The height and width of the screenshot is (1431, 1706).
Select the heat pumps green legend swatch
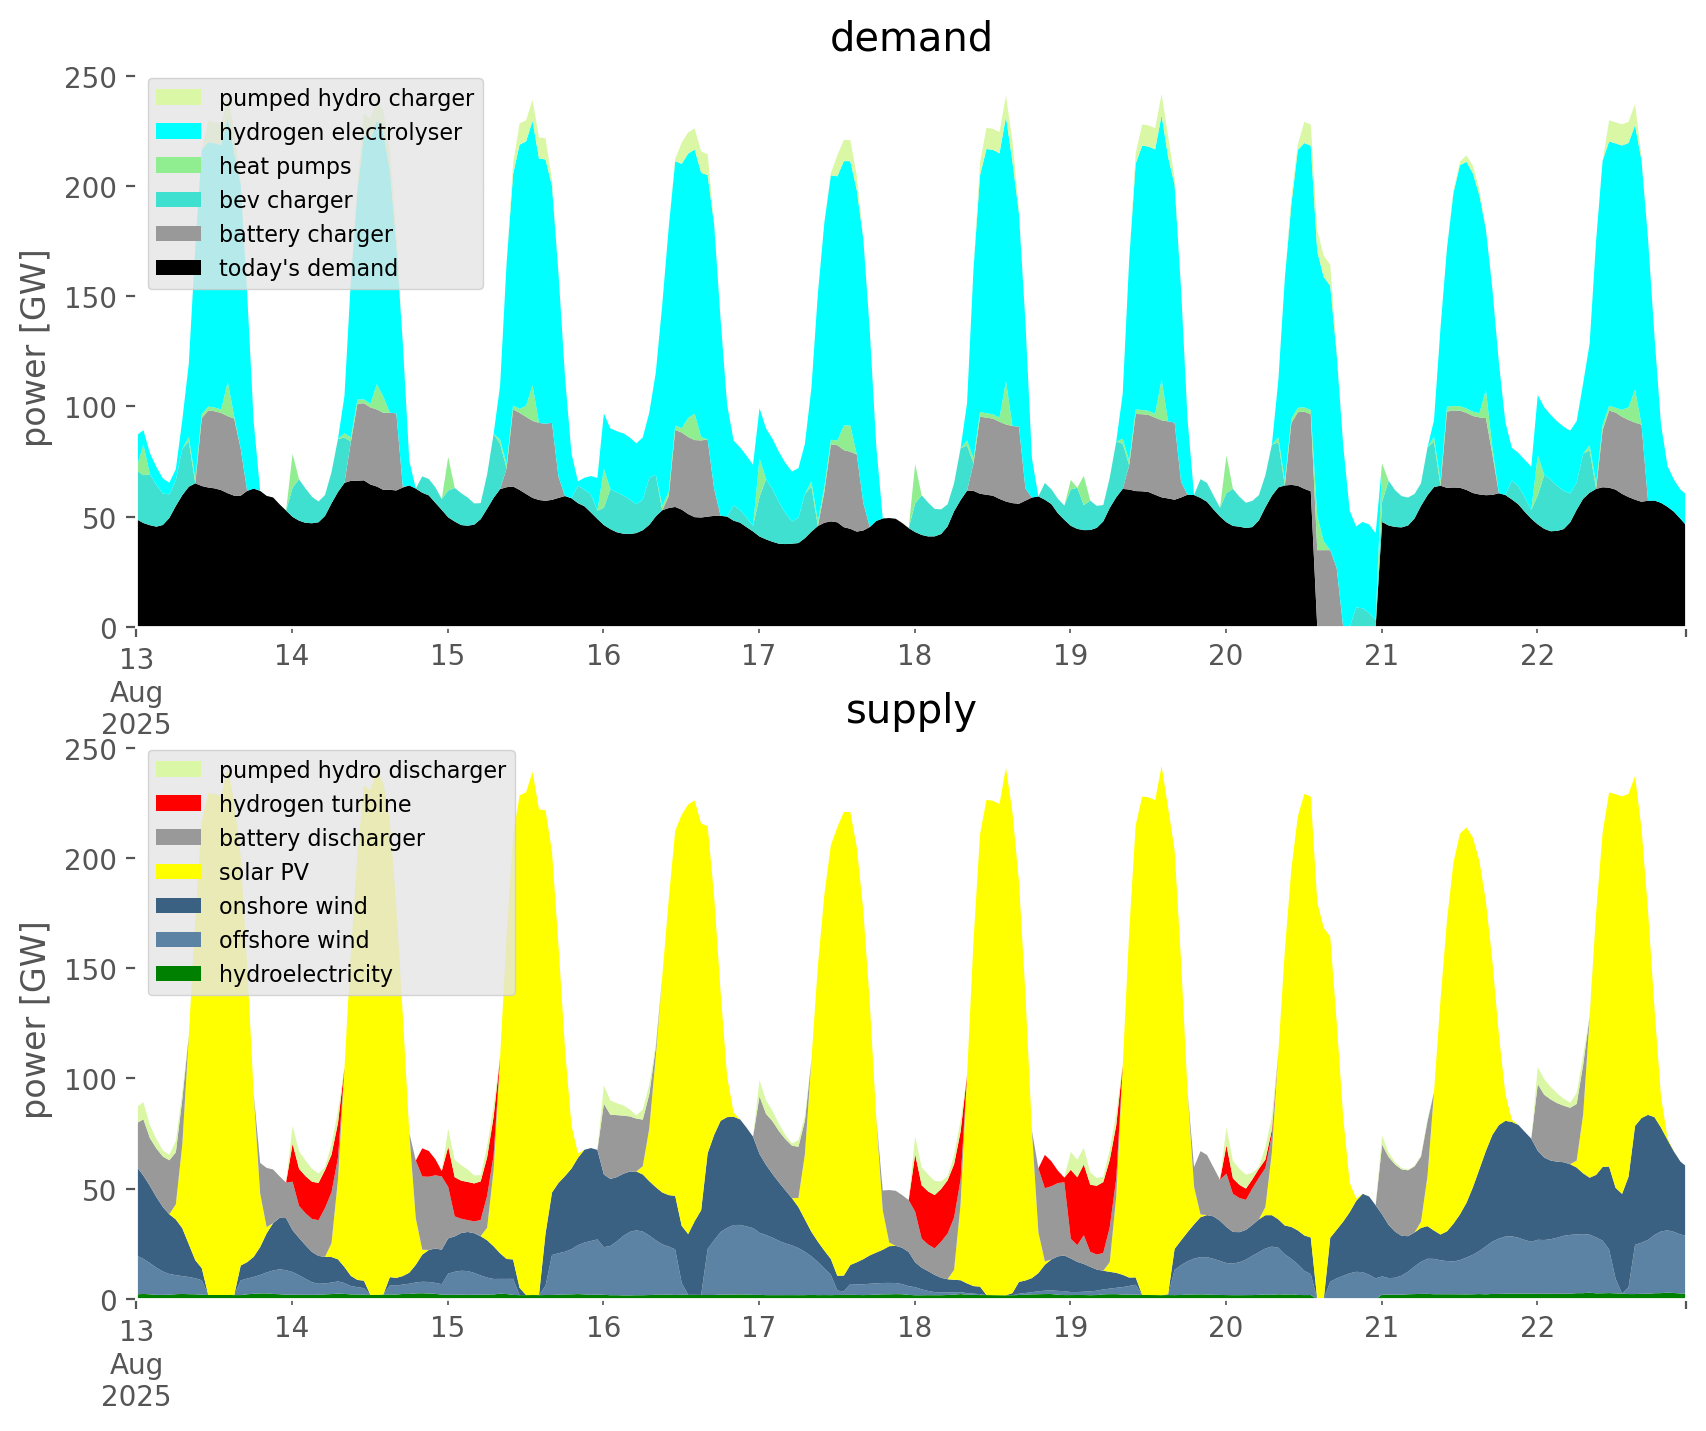pos(180,166)
